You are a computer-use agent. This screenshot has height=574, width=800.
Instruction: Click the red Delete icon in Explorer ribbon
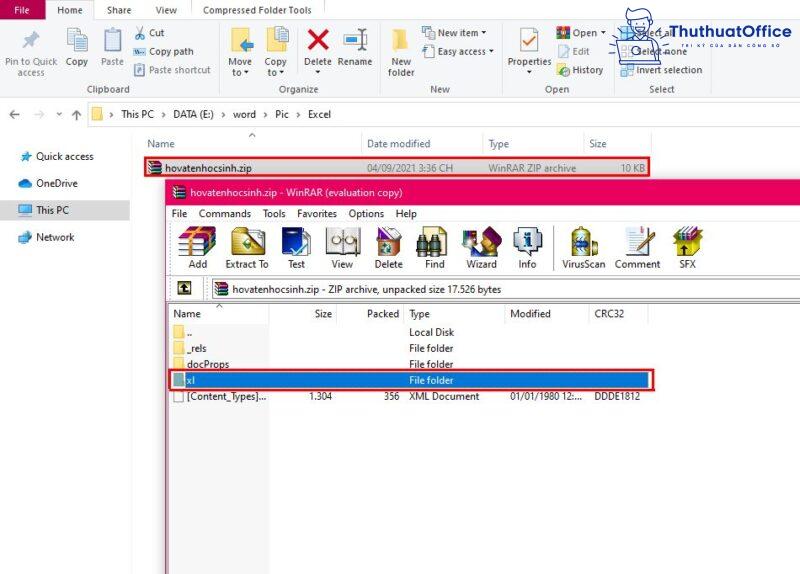tap(318, 41)
